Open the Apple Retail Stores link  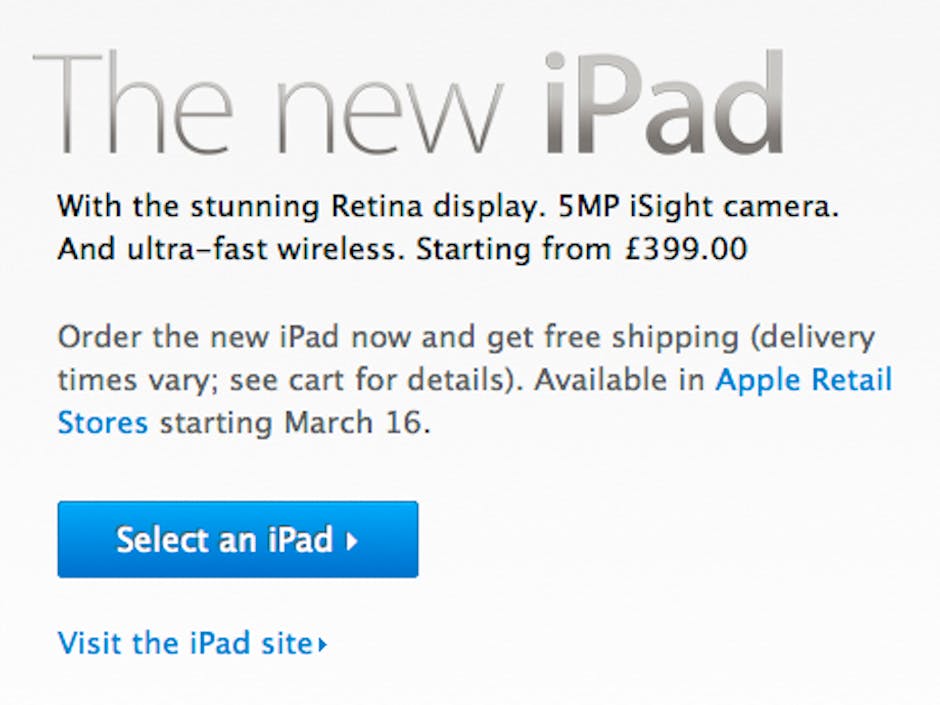tap(804, 380)
